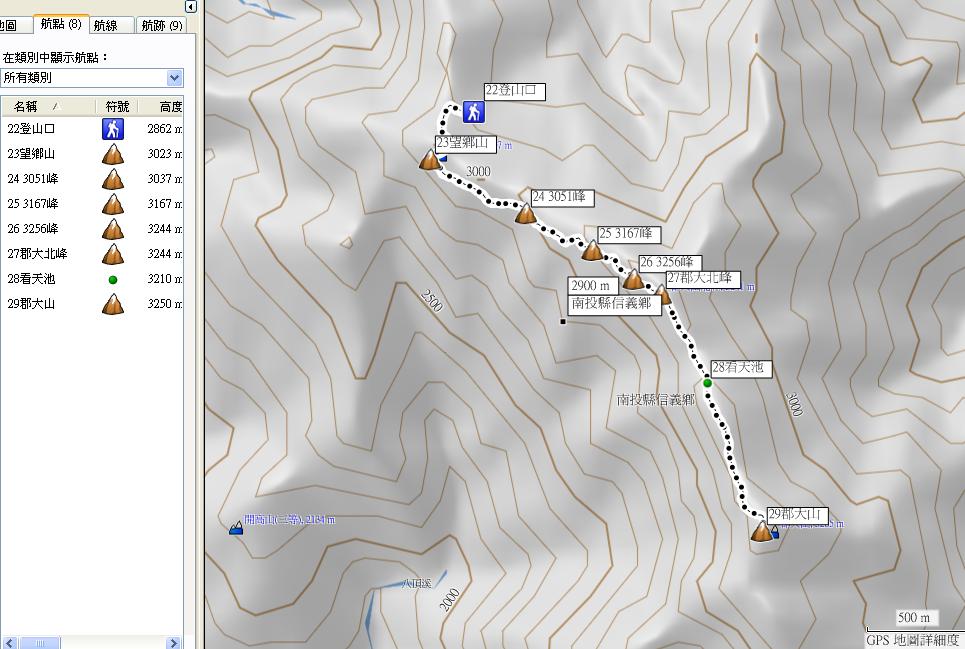Viewport: 965px width, 649px height.
Task: Click the hiker symbol in 22登山口 row
Action: pyautogui.click(x=113, y=129)
